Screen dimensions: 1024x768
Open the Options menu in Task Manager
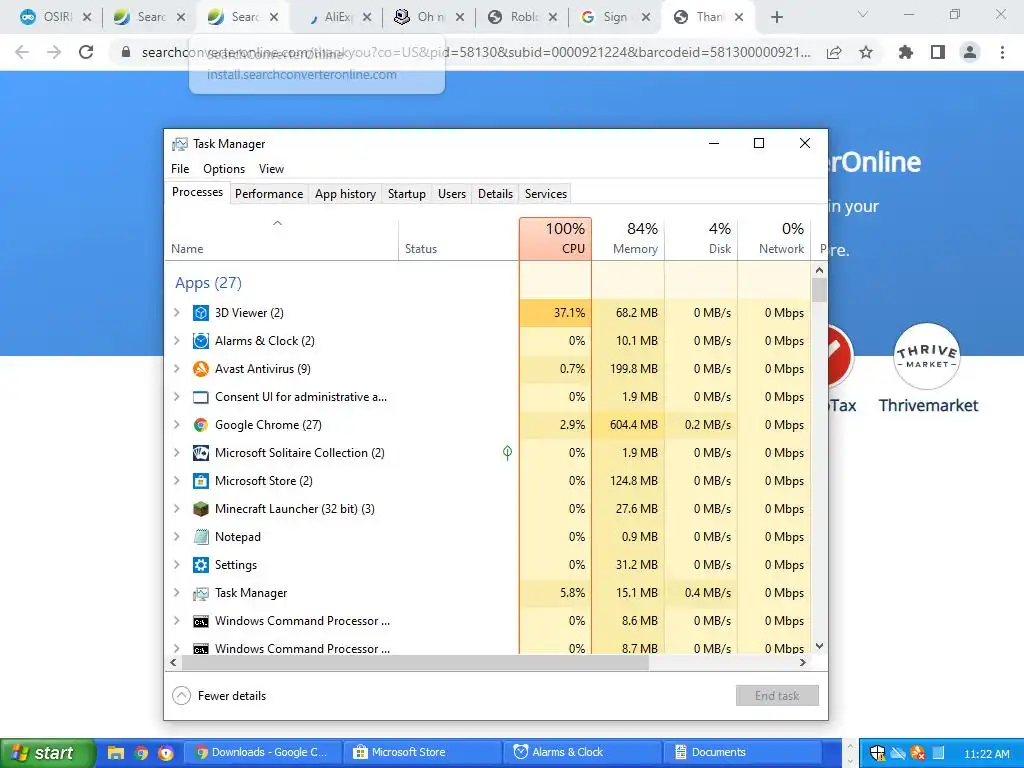pos(224,168)
